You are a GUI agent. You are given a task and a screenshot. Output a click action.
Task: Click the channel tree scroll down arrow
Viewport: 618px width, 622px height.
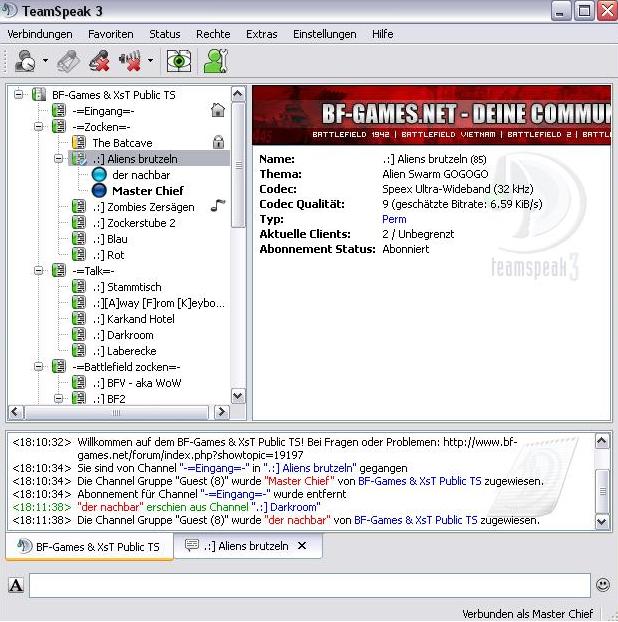238,395
